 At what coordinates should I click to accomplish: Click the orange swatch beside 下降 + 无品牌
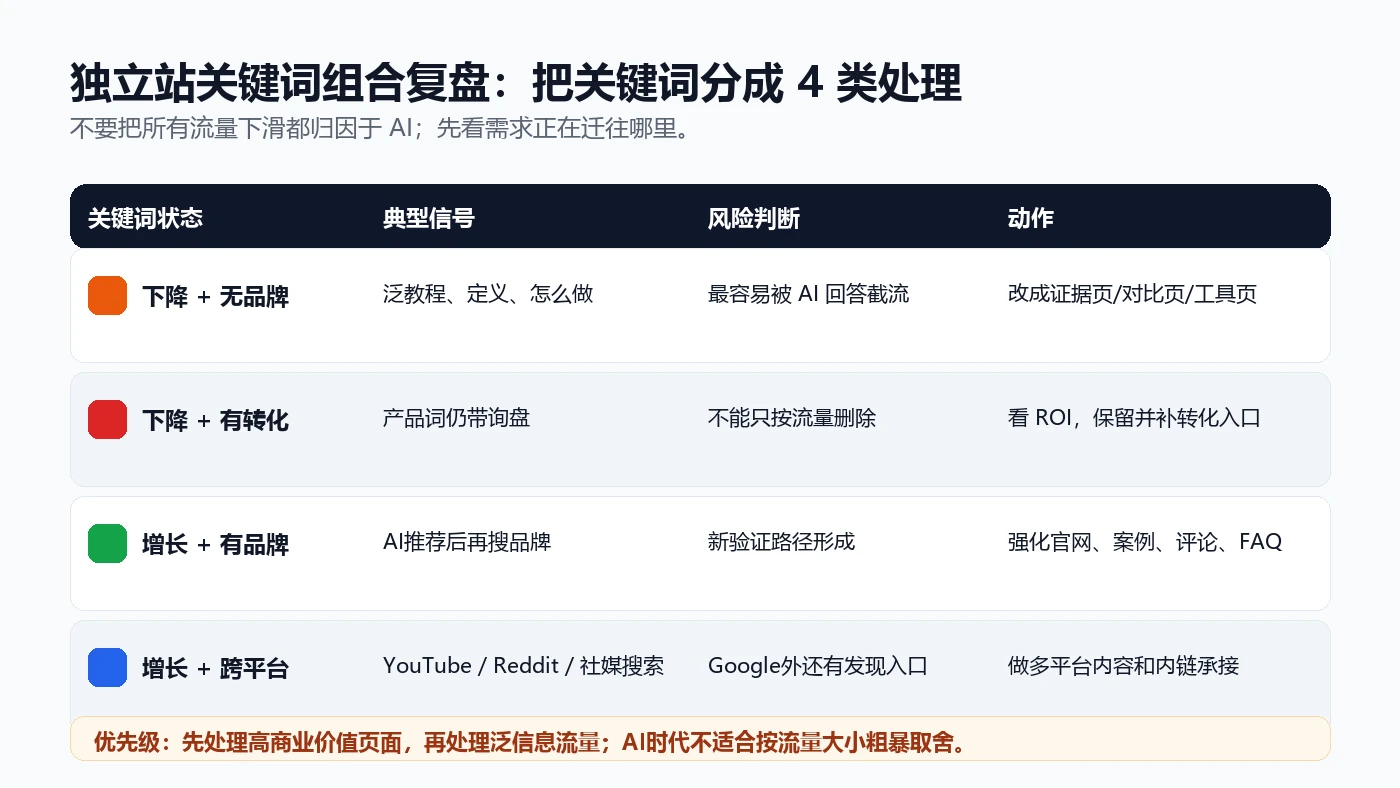pyautogui.click(x=107, y=296)
